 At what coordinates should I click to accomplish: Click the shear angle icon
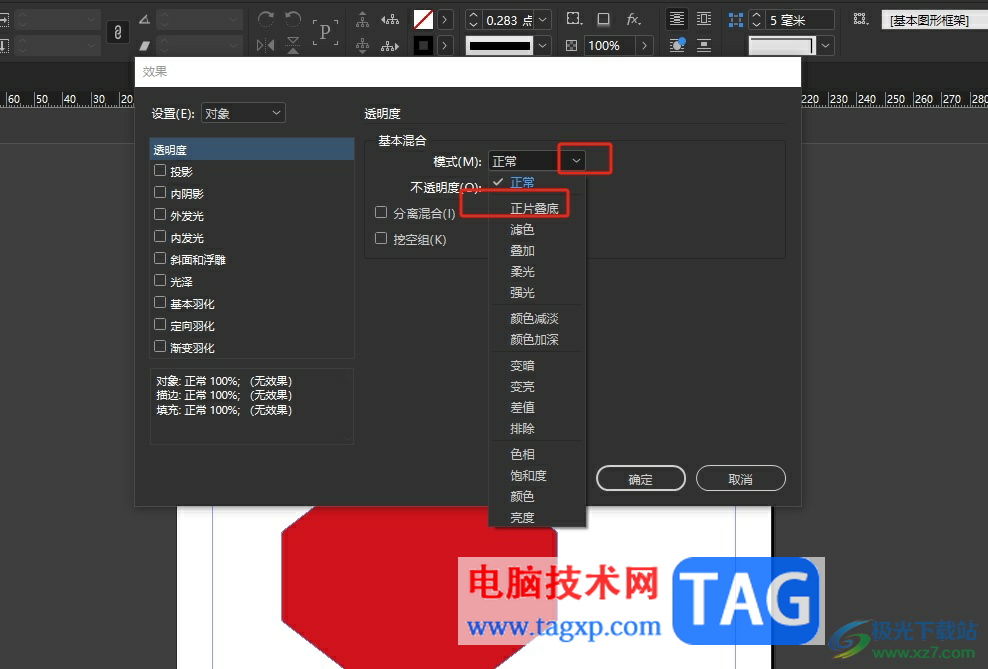(x=145, y=45)
